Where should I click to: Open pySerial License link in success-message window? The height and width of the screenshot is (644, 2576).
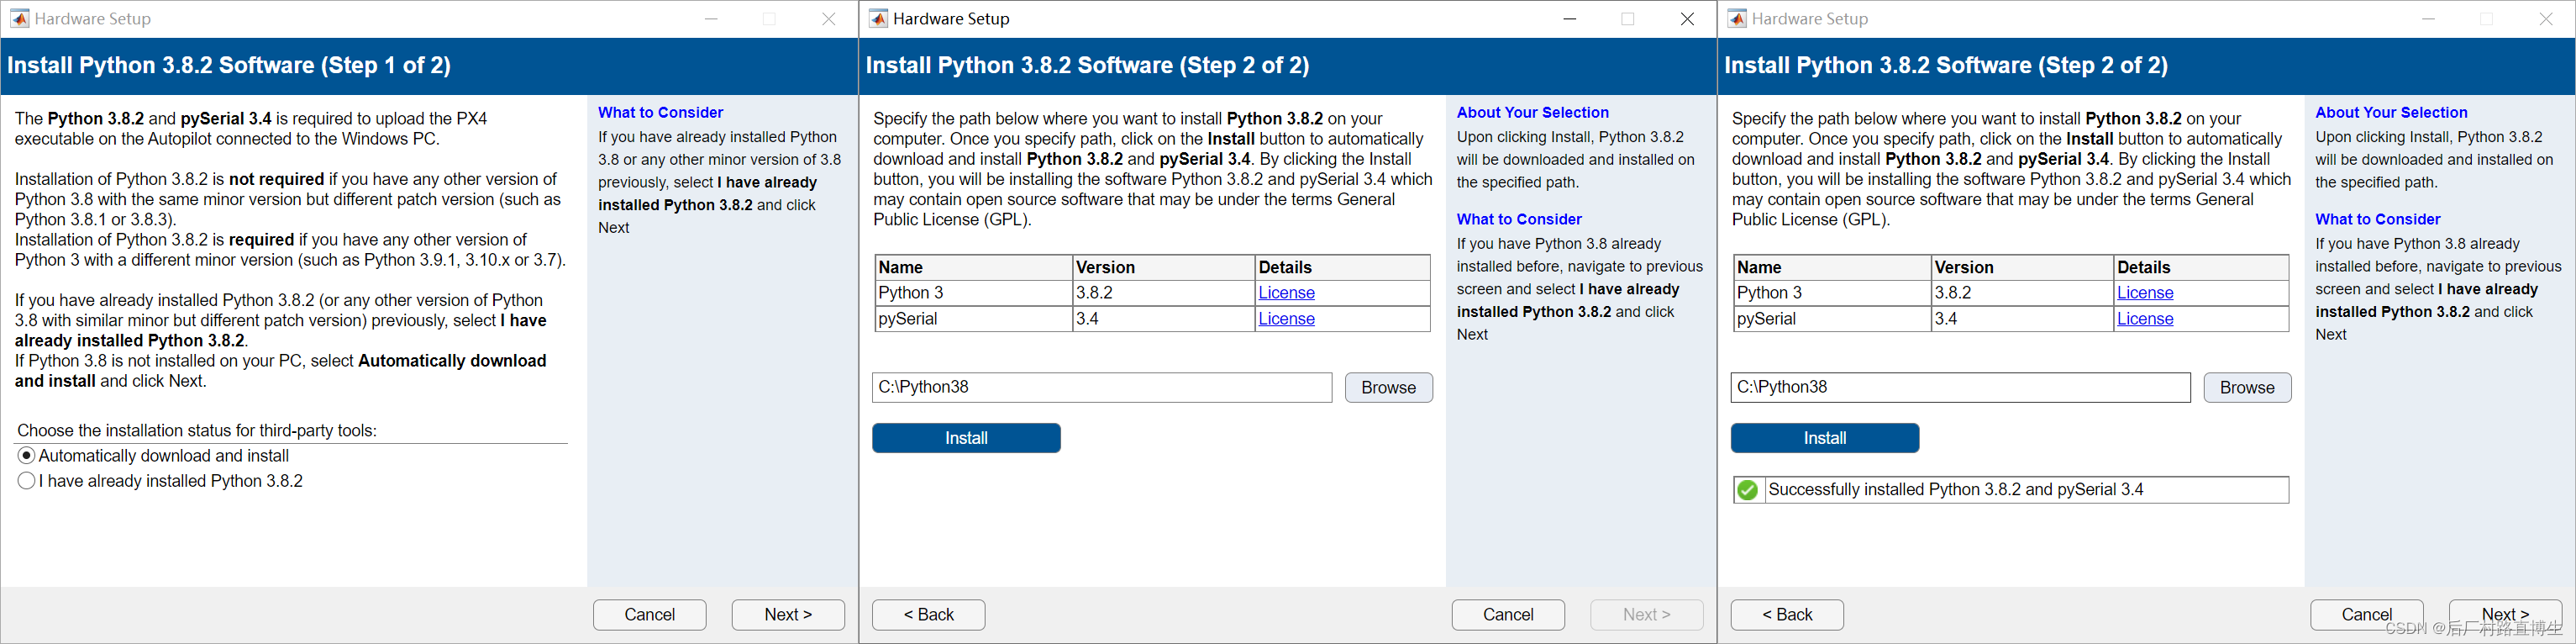tap(2145, 319)
